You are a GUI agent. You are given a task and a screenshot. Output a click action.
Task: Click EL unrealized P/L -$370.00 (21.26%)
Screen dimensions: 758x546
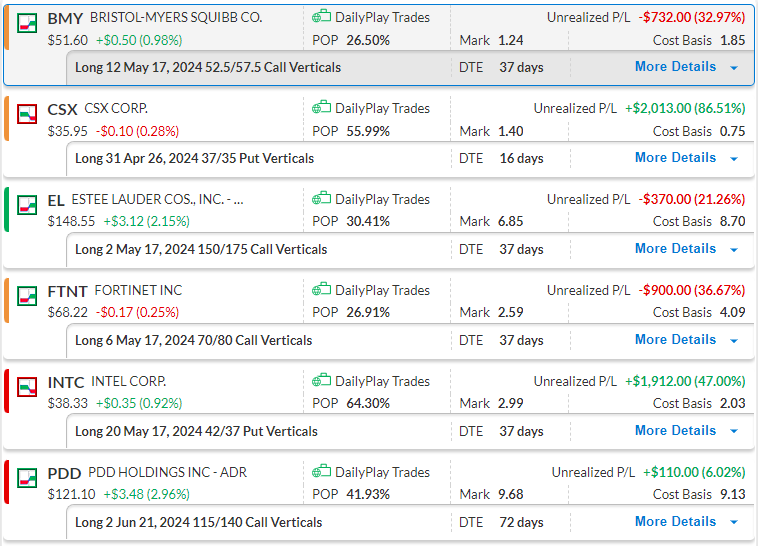pos(692,199)
